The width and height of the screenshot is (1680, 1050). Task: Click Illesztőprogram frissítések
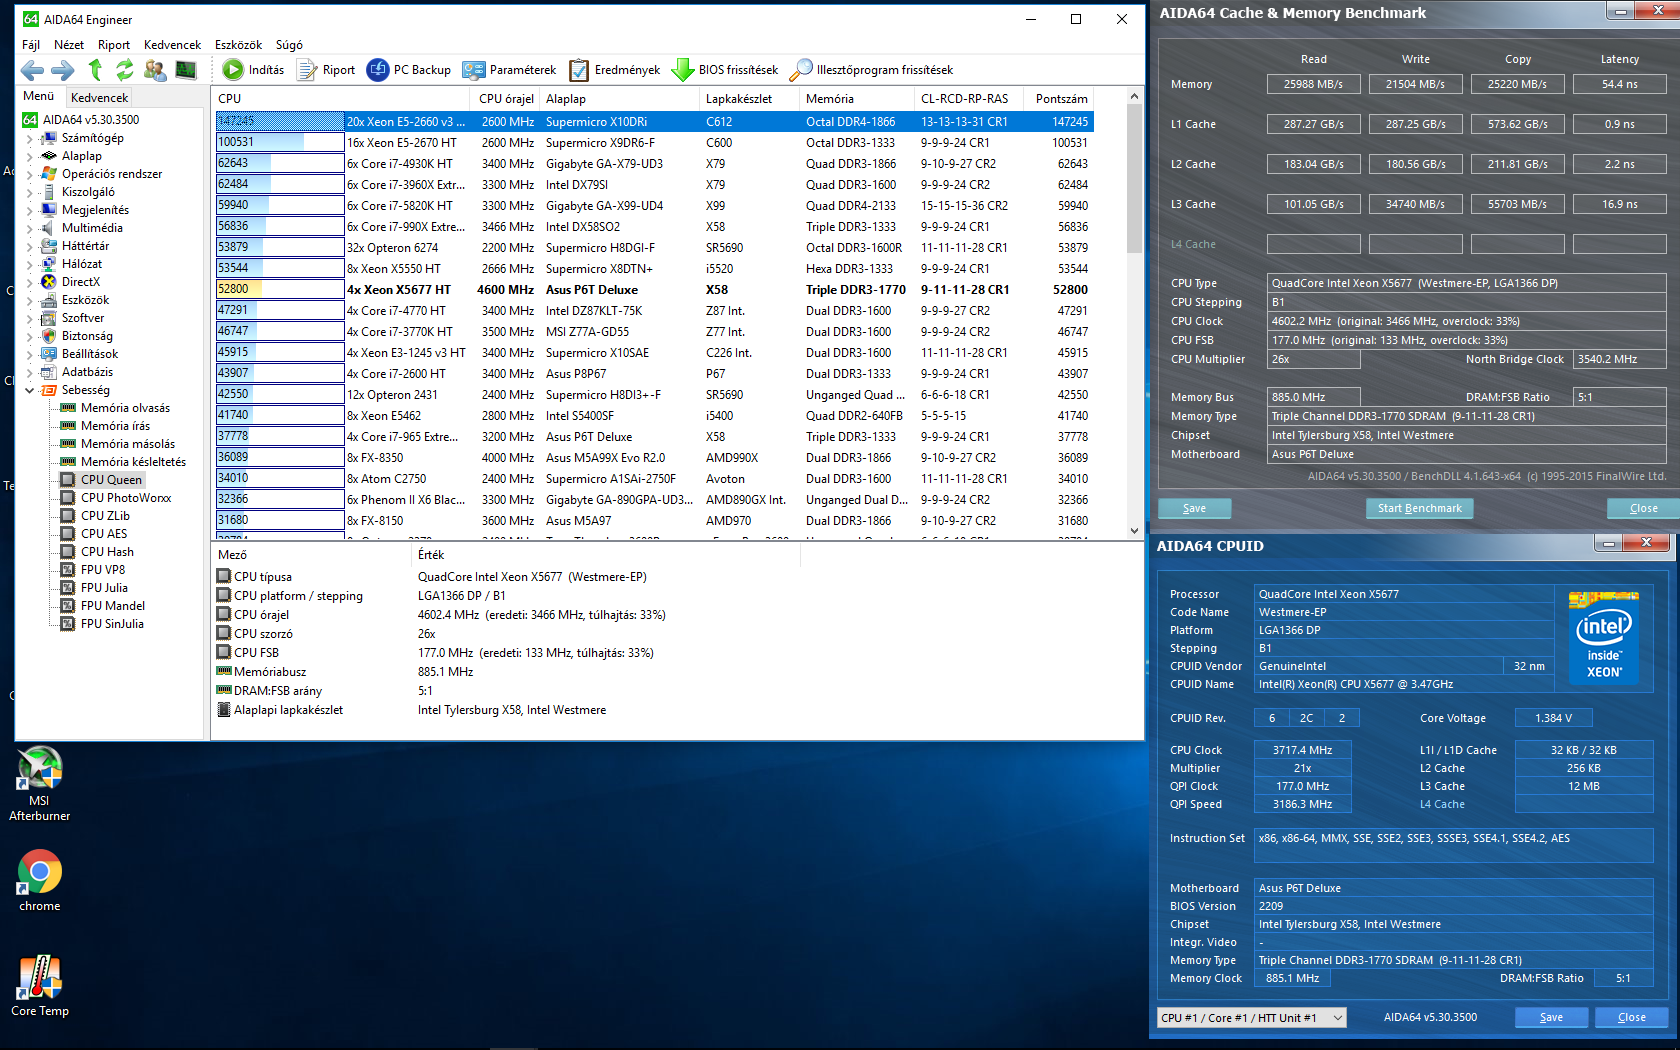(x=871, y=70)
